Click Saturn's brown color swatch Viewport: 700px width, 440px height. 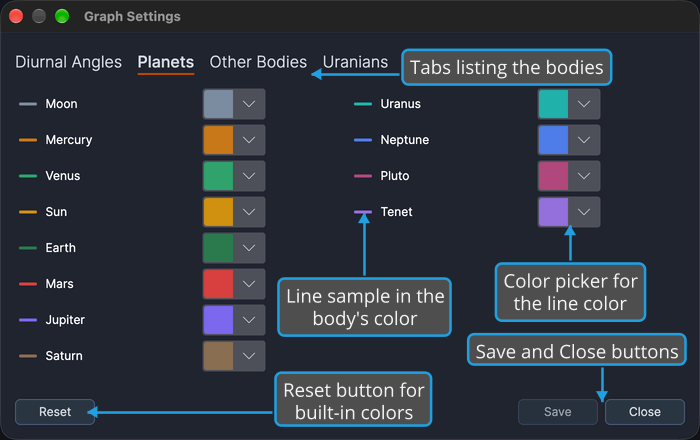pyautogui.click(x=218, y=356)
